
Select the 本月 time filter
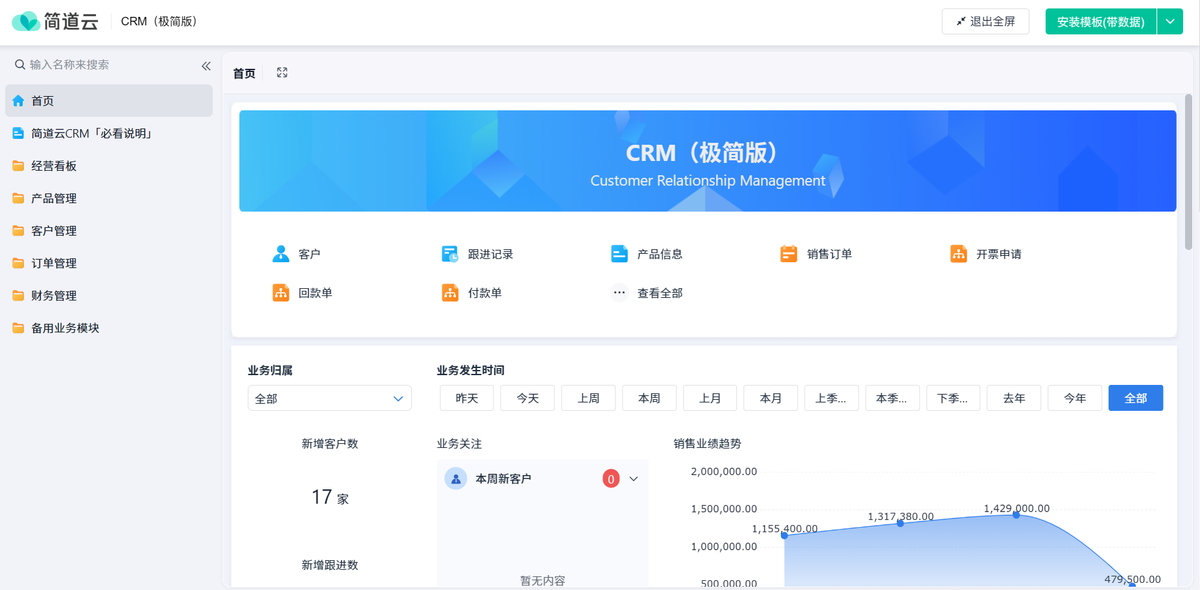[771, 398]
